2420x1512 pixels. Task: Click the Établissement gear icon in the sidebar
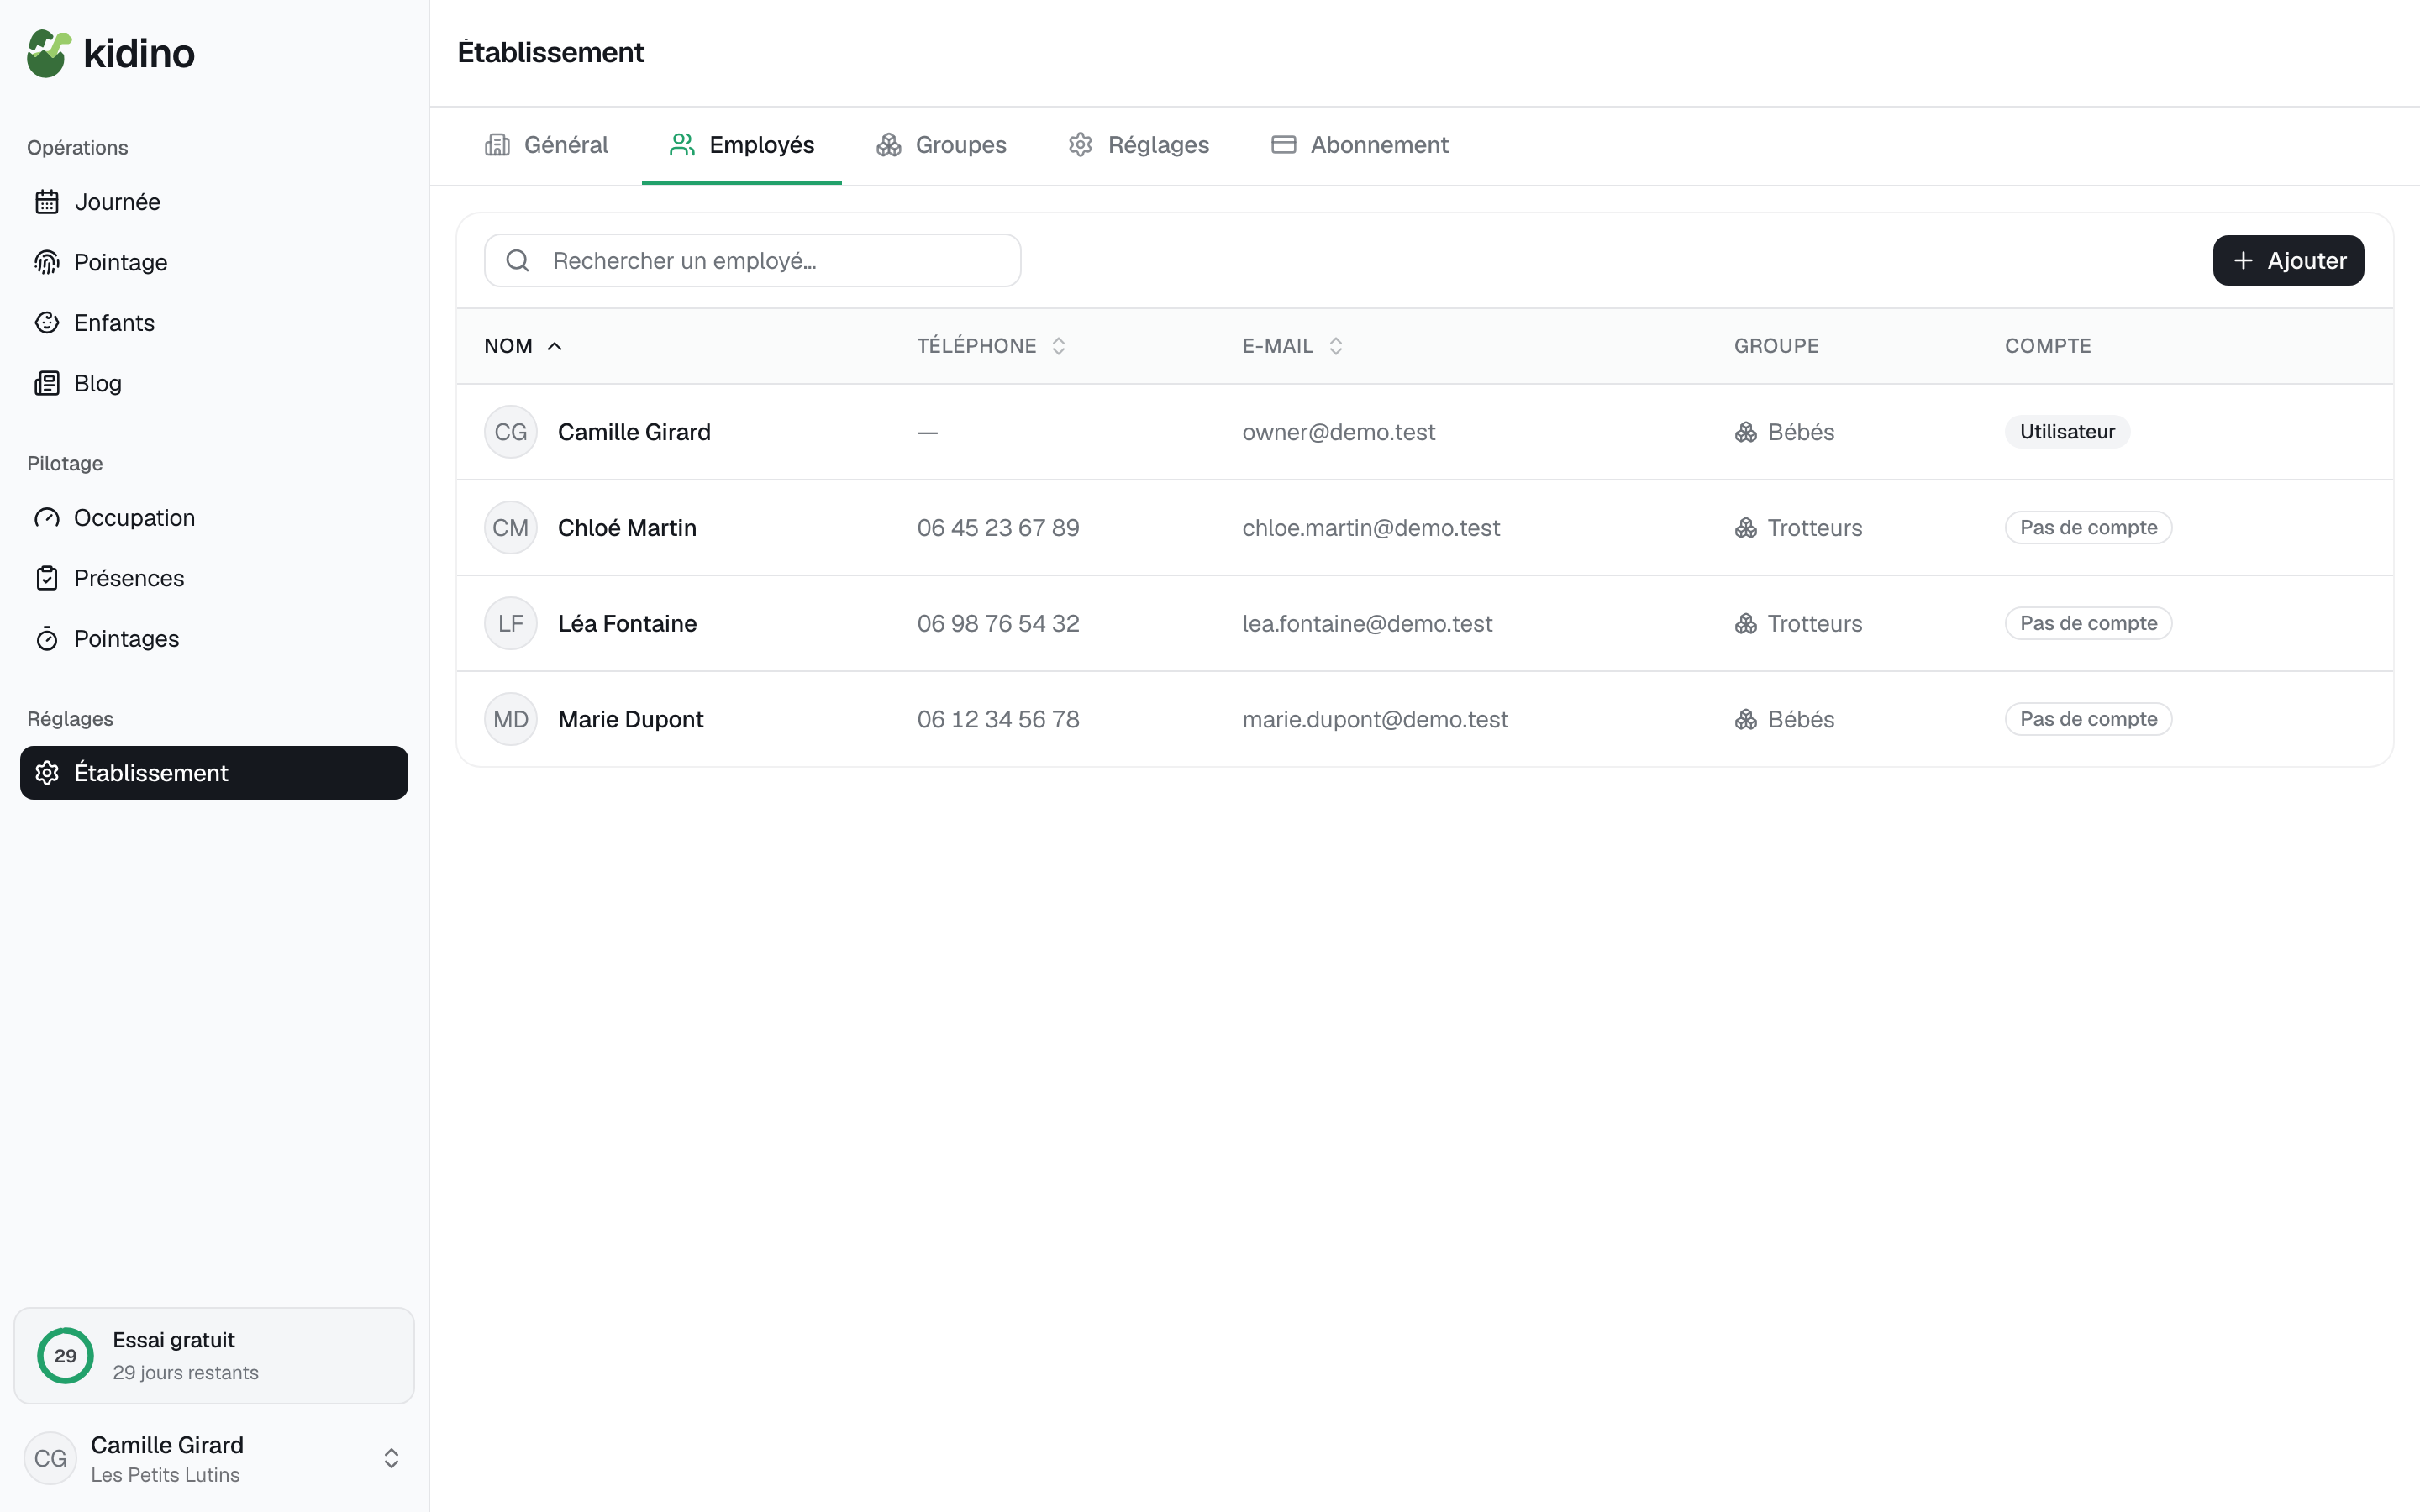pos(47,773)
